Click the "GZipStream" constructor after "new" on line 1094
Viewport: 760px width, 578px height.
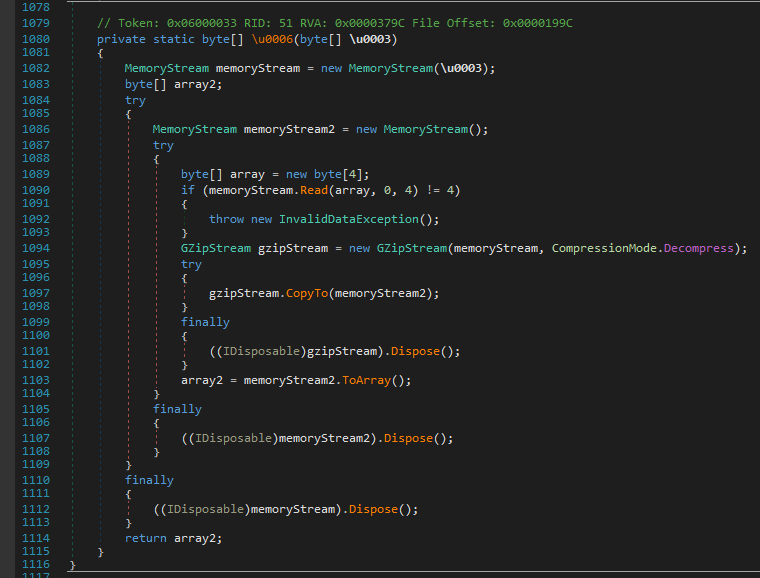click(412, 249)
